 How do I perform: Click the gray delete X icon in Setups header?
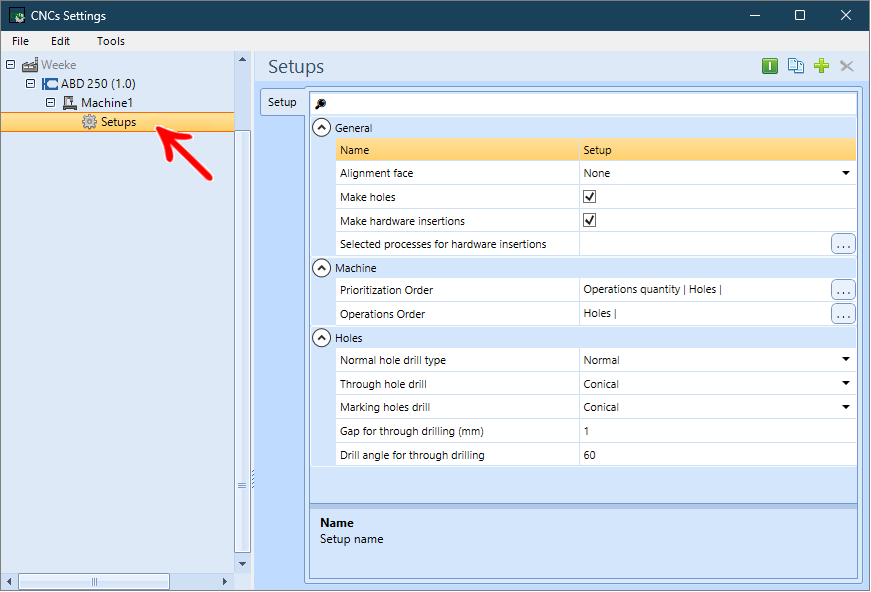point(847,66)
